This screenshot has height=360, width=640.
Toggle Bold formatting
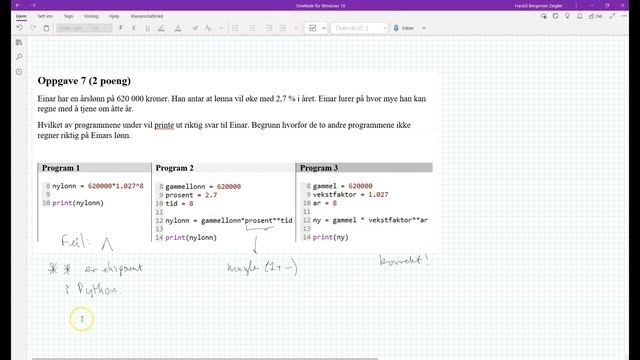pos(121,28)
